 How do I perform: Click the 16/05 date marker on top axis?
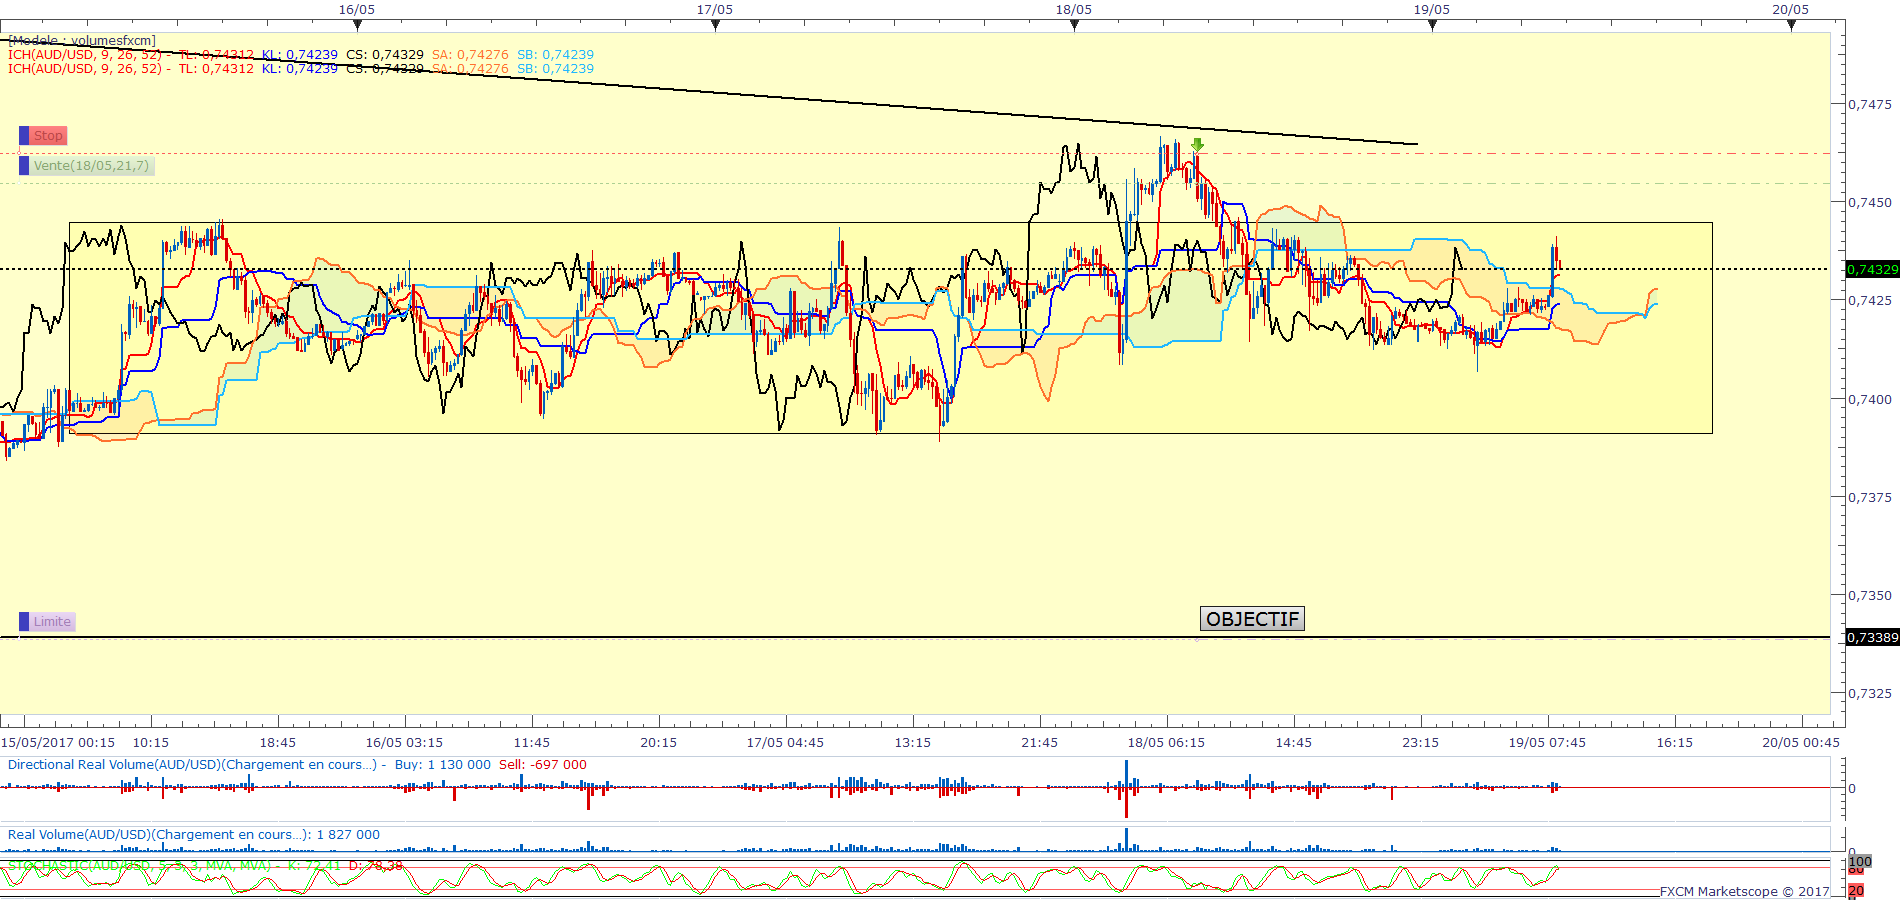coord(357,10)
